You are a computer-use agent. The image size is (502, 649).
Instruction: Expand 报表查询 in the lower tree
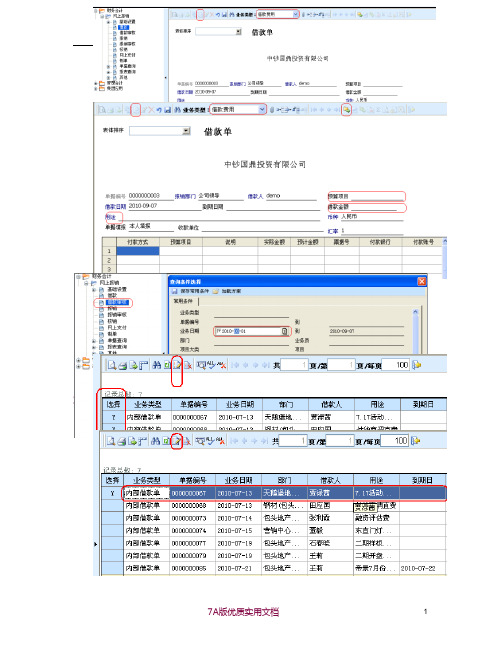94,347
